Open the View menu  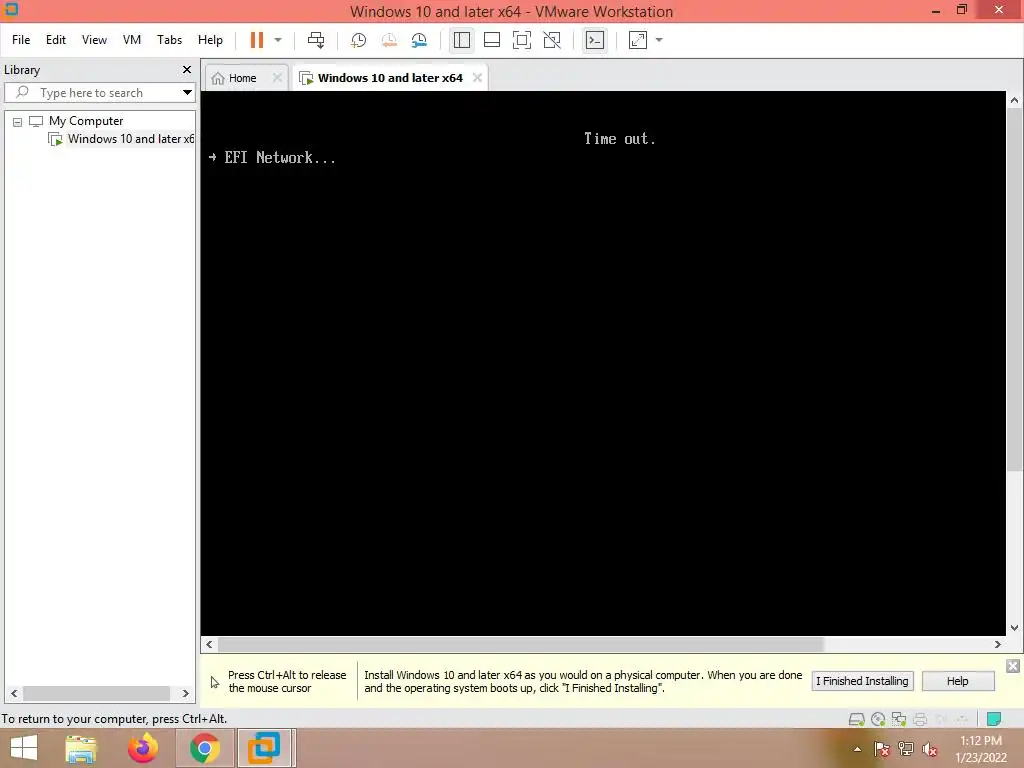pyautogui.click(x=94, y=40)
